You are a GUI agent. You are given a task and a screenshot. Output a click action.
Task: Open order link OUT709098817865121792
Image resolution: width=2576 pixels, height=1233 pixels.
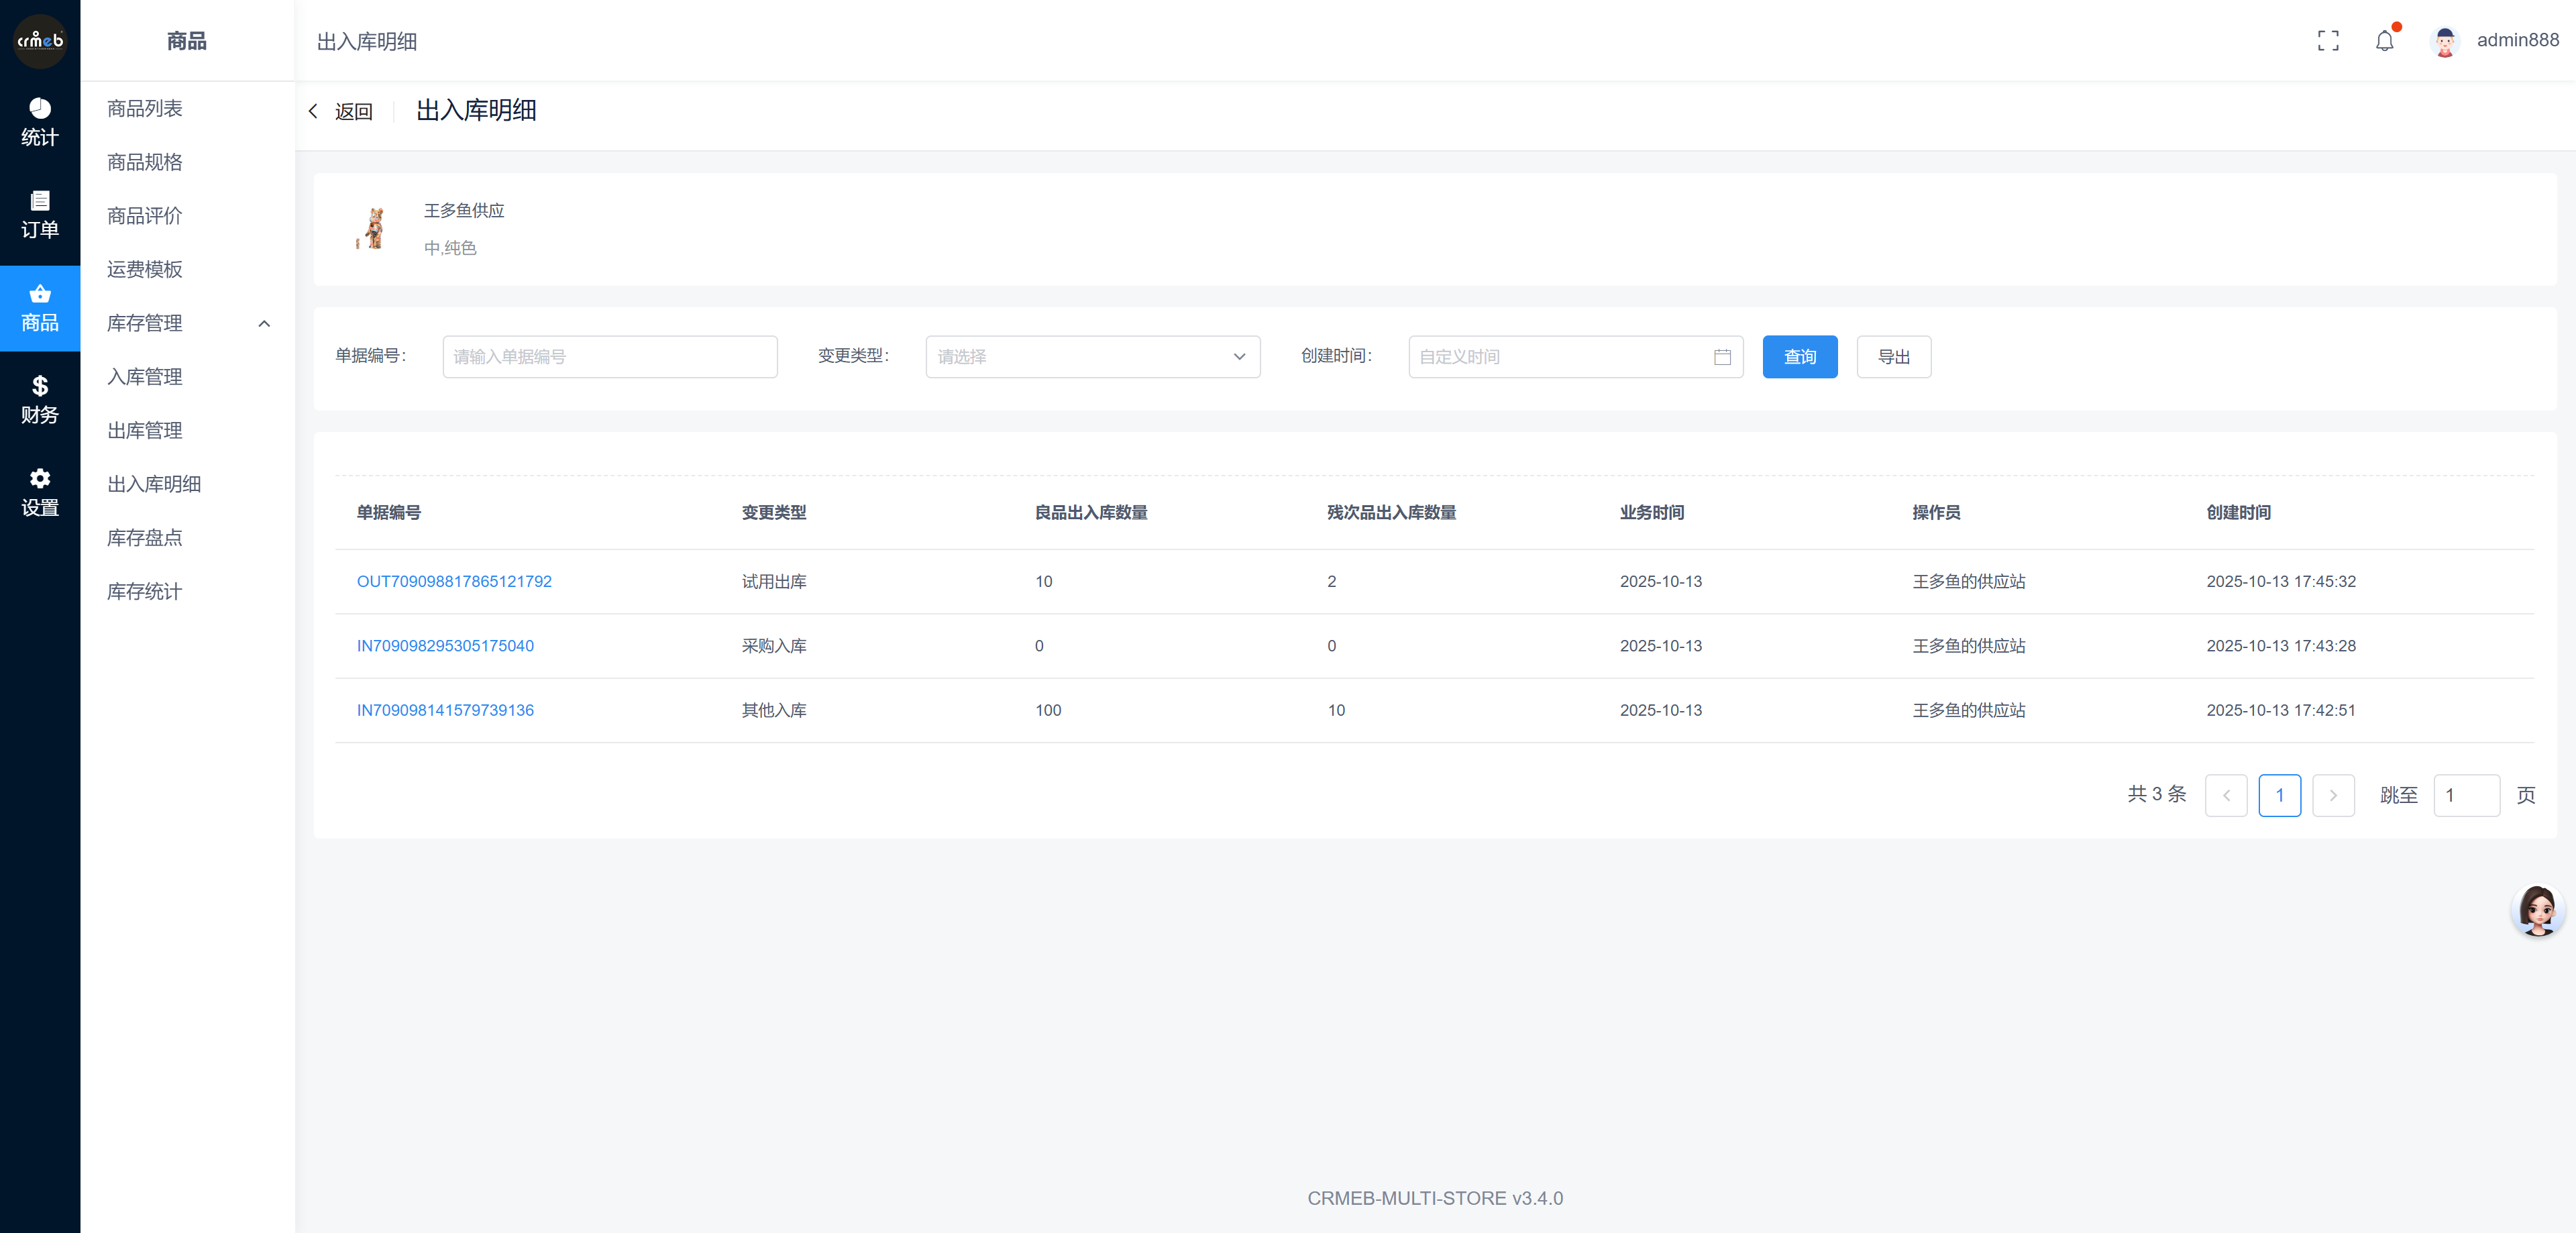tap(454, 582)
